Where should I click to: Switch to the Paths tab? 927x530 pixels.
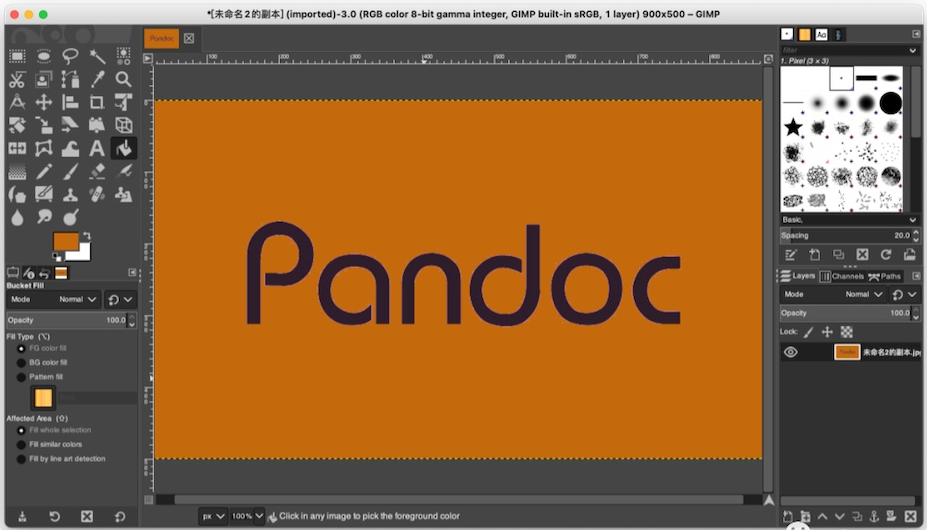884,276
